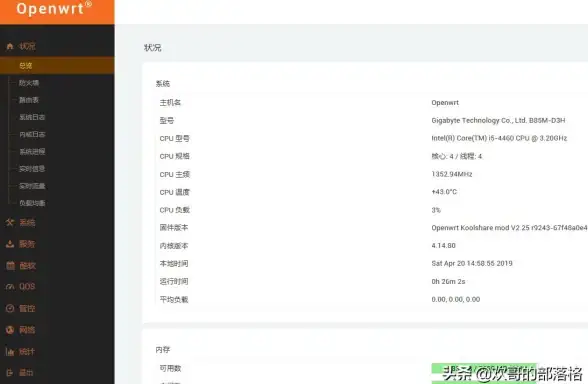Click the CPU 型号 row label
This screenshot has height=384, width=588.
pos(174,138)
